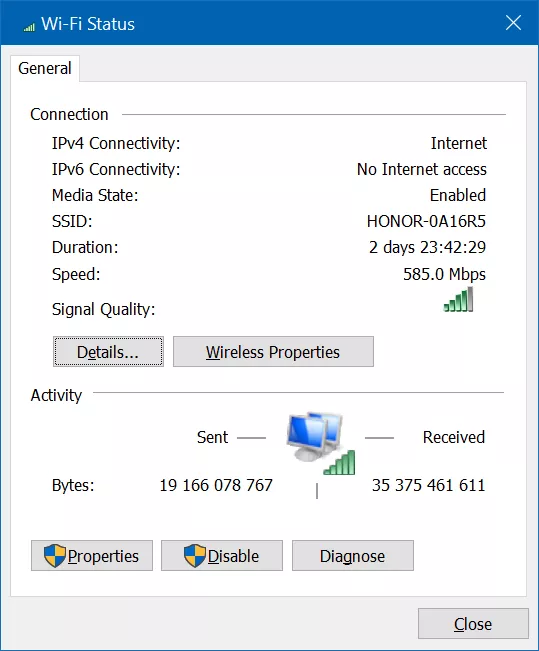Open adapter Properties

tap(92, 556)
